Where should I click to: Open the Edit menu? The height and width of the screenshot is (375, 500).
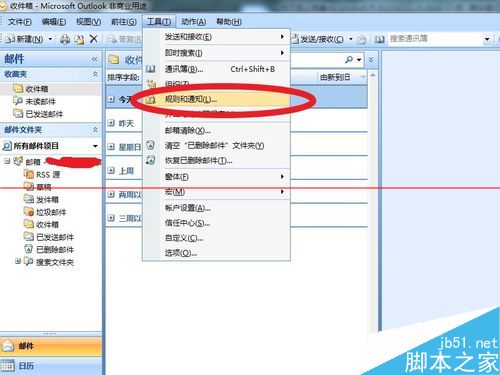pos(54,22)
